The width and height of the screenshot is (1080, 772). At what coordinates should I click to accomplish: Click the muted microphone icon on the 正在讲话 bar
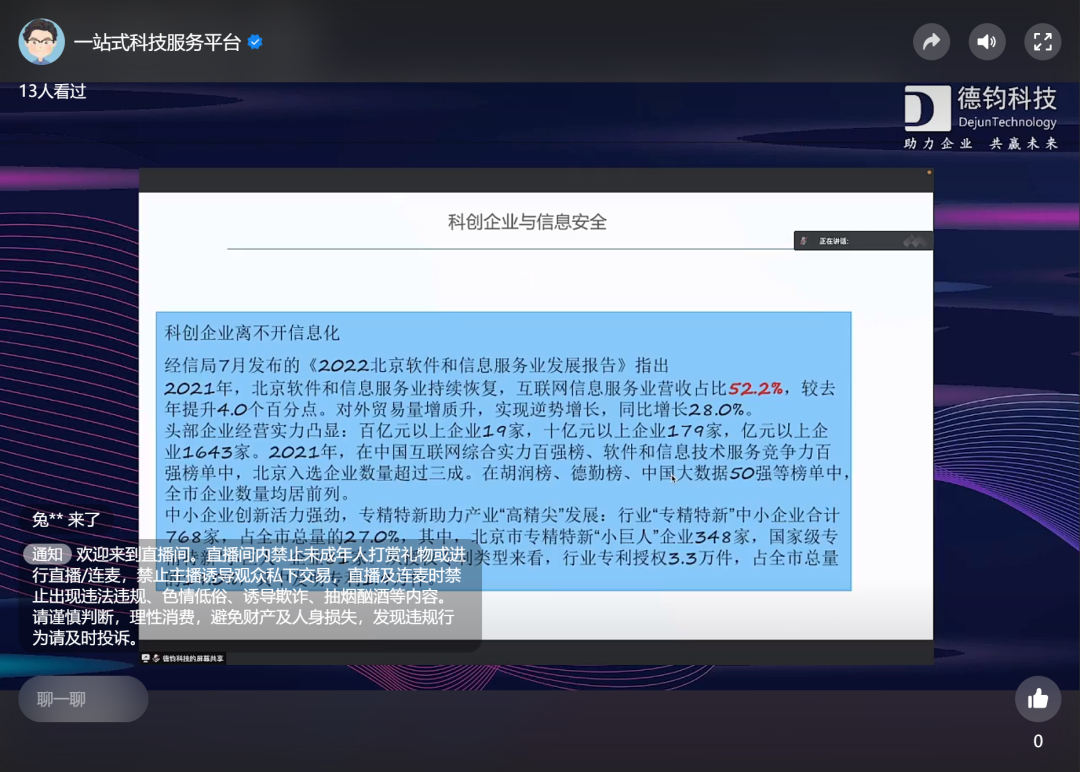[x=804, y=240]
